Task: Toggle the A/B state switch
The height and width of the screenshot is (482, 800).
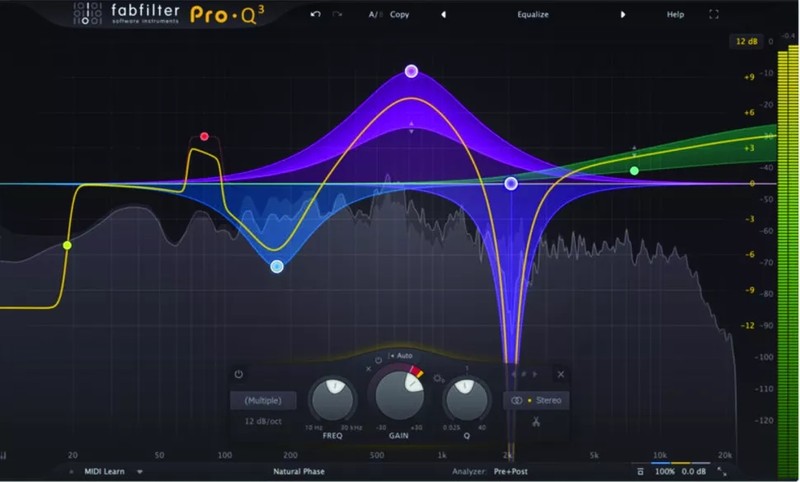Action: coord(376,14)
